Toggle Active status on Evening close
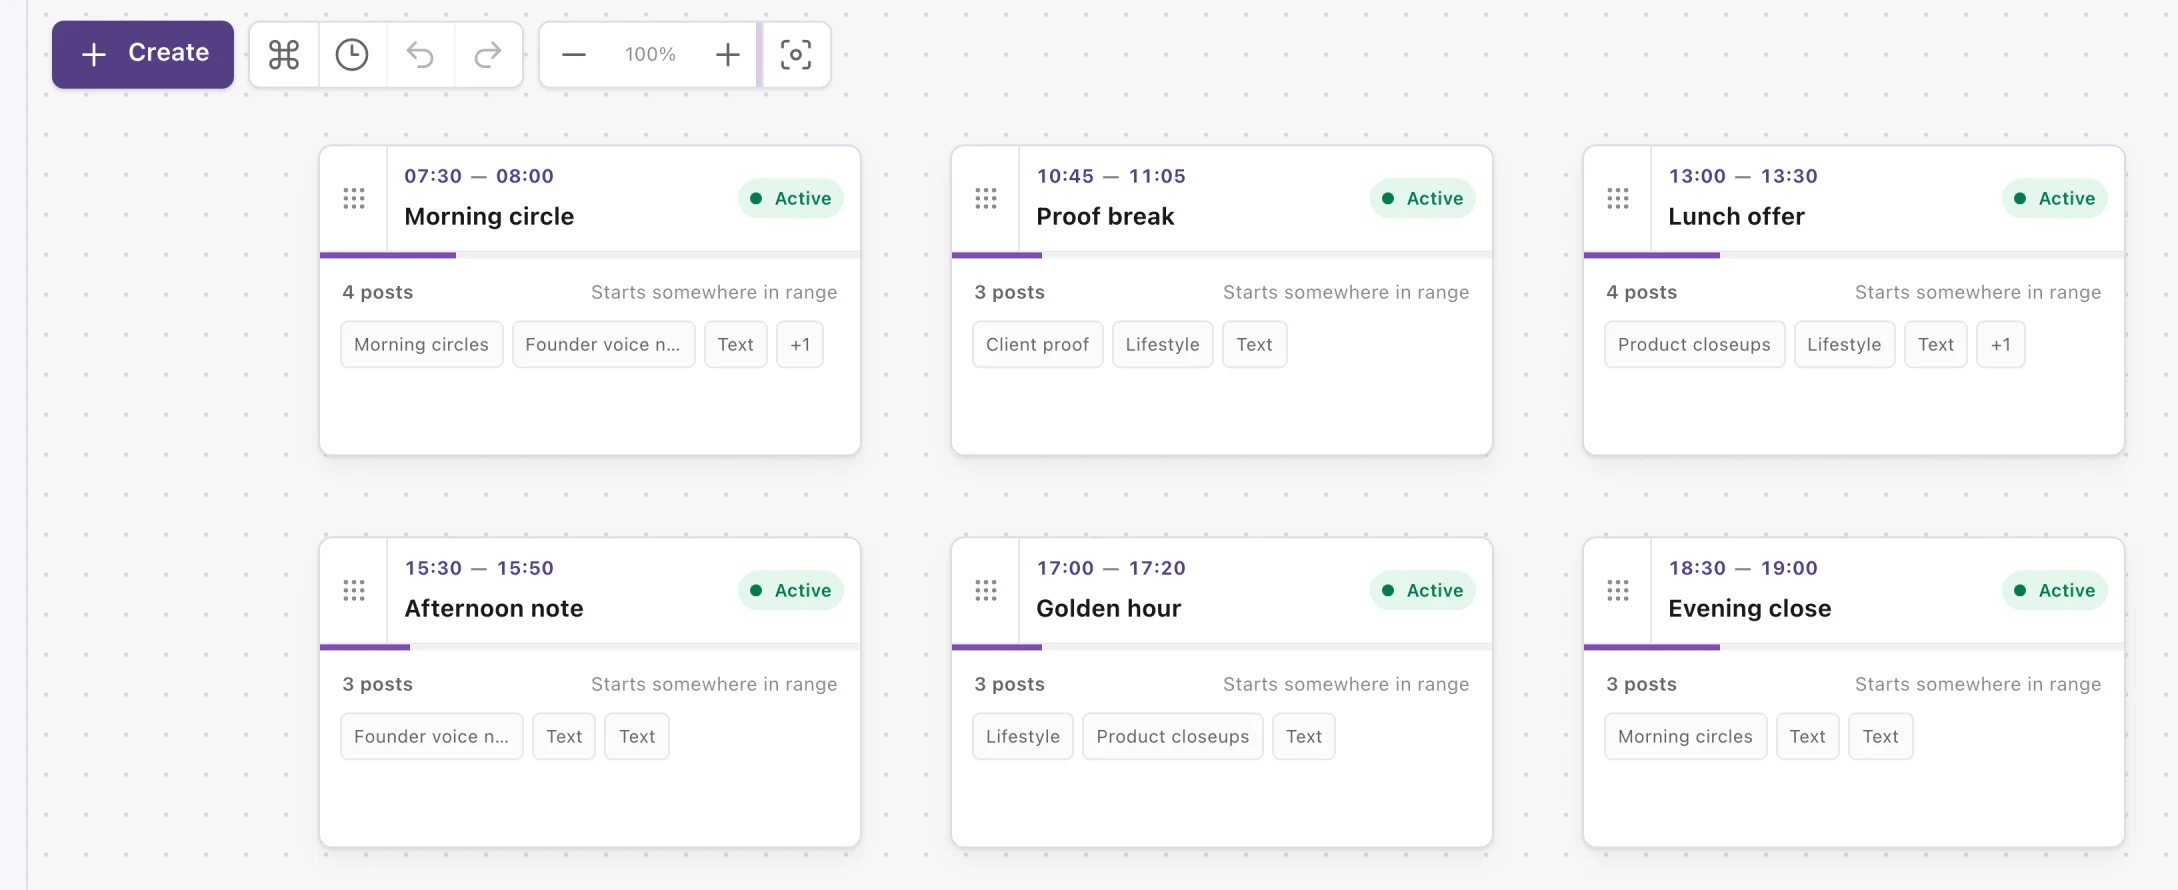The image size is (2178, 890). point(2055,590)
